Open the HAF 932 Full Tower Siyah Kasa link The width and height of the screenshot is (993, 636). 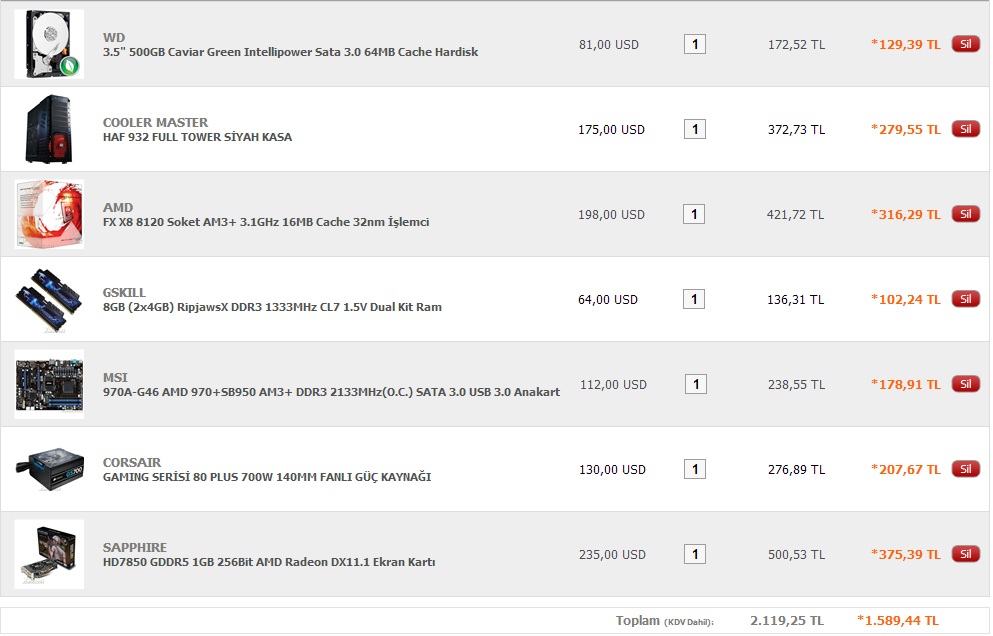tap(197, 137)
